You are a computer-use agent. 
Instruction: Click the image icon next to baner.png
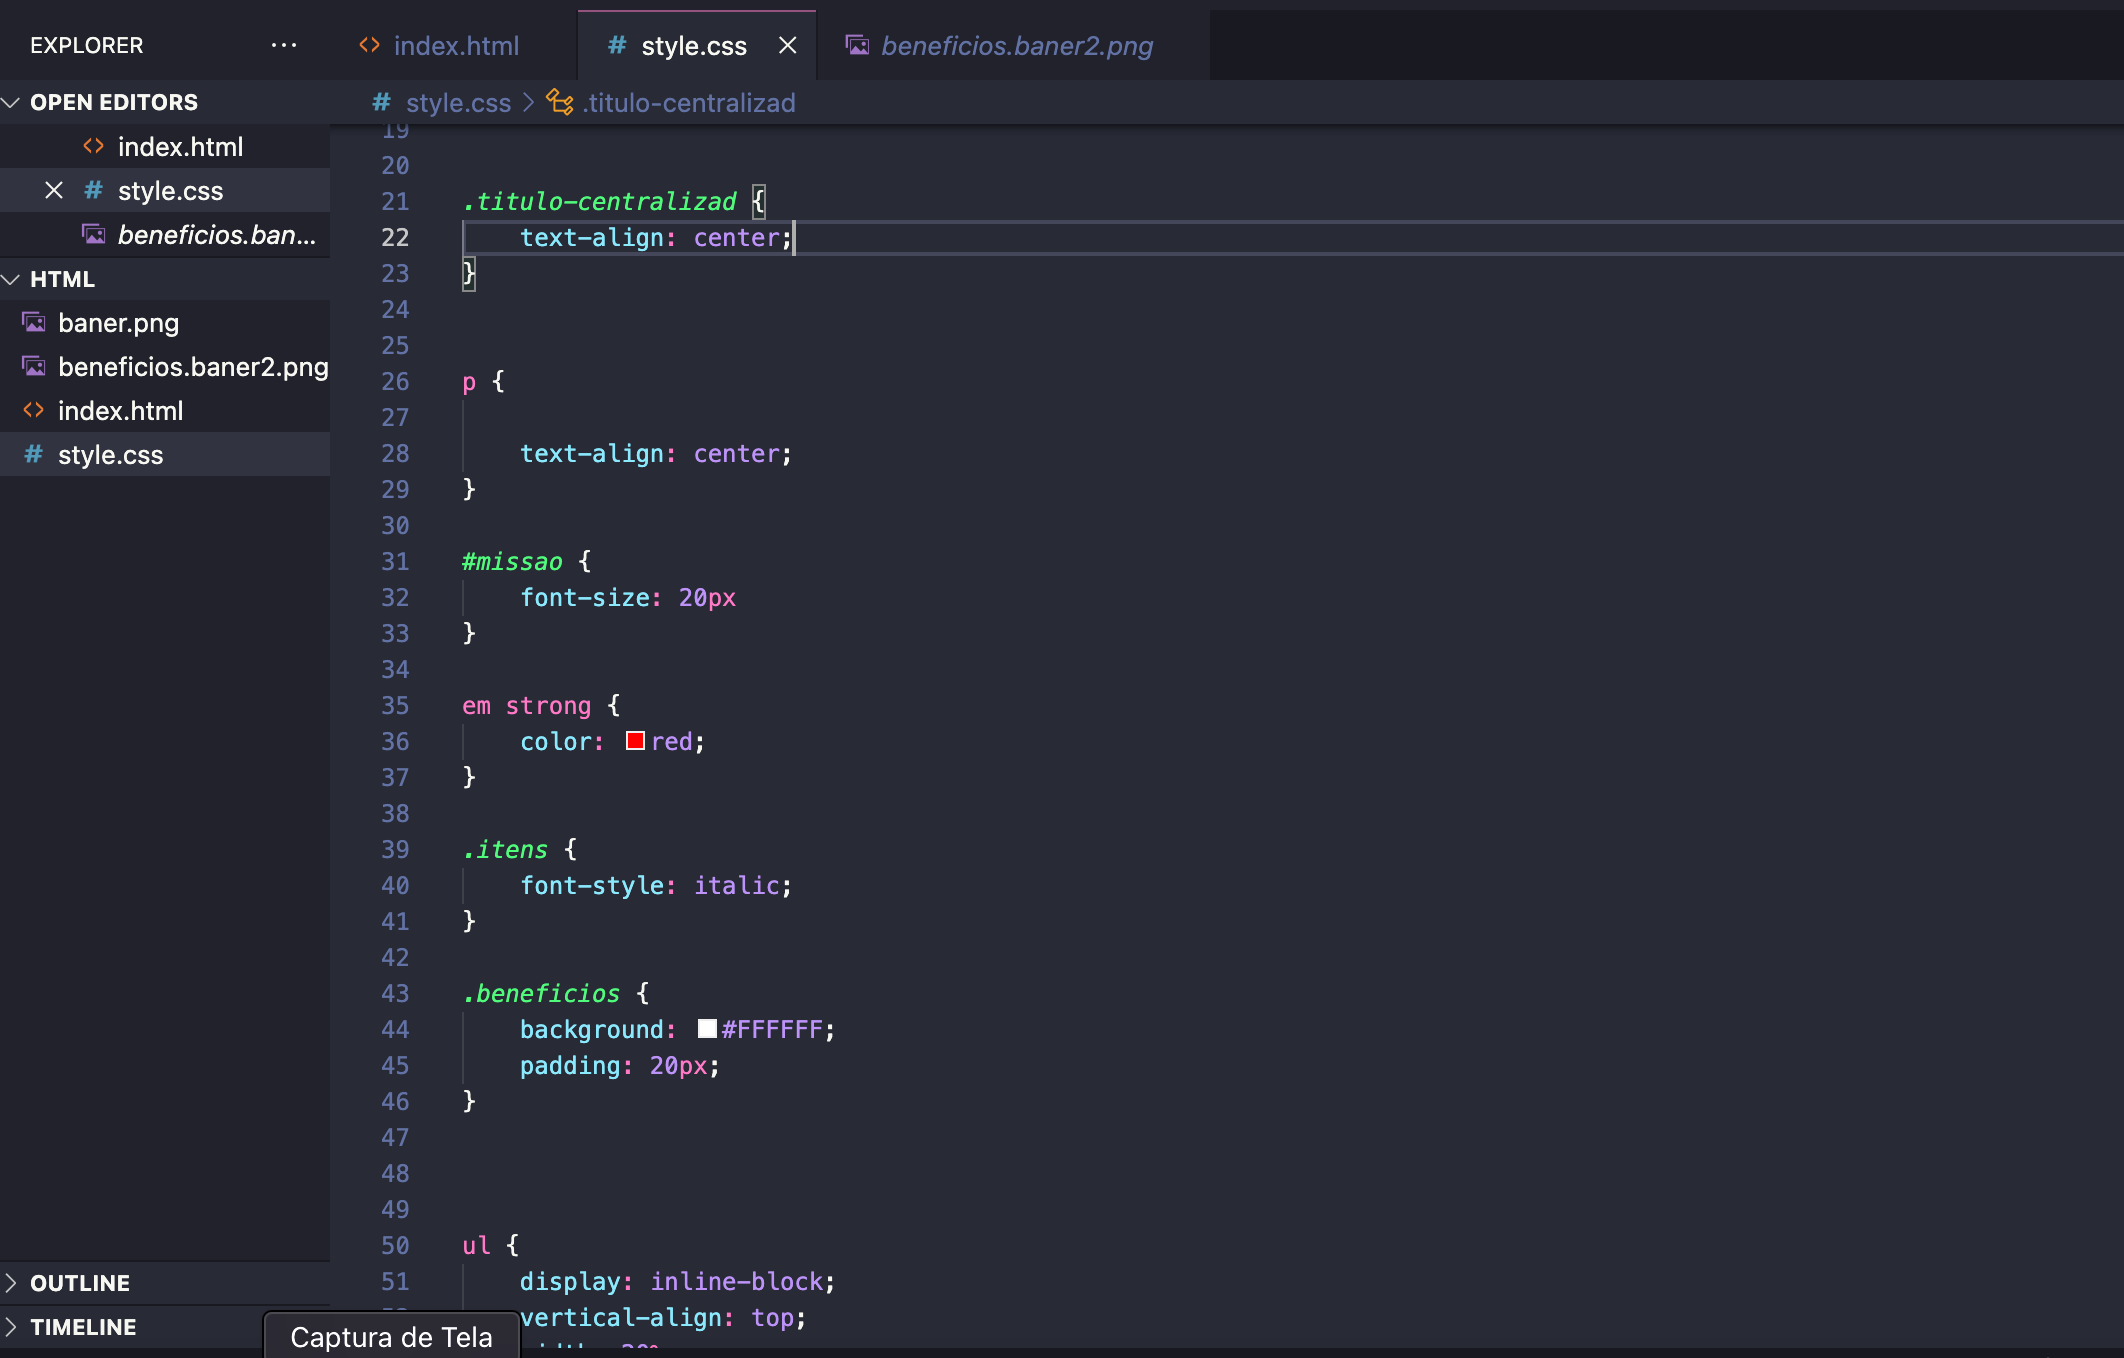point(34,322)
